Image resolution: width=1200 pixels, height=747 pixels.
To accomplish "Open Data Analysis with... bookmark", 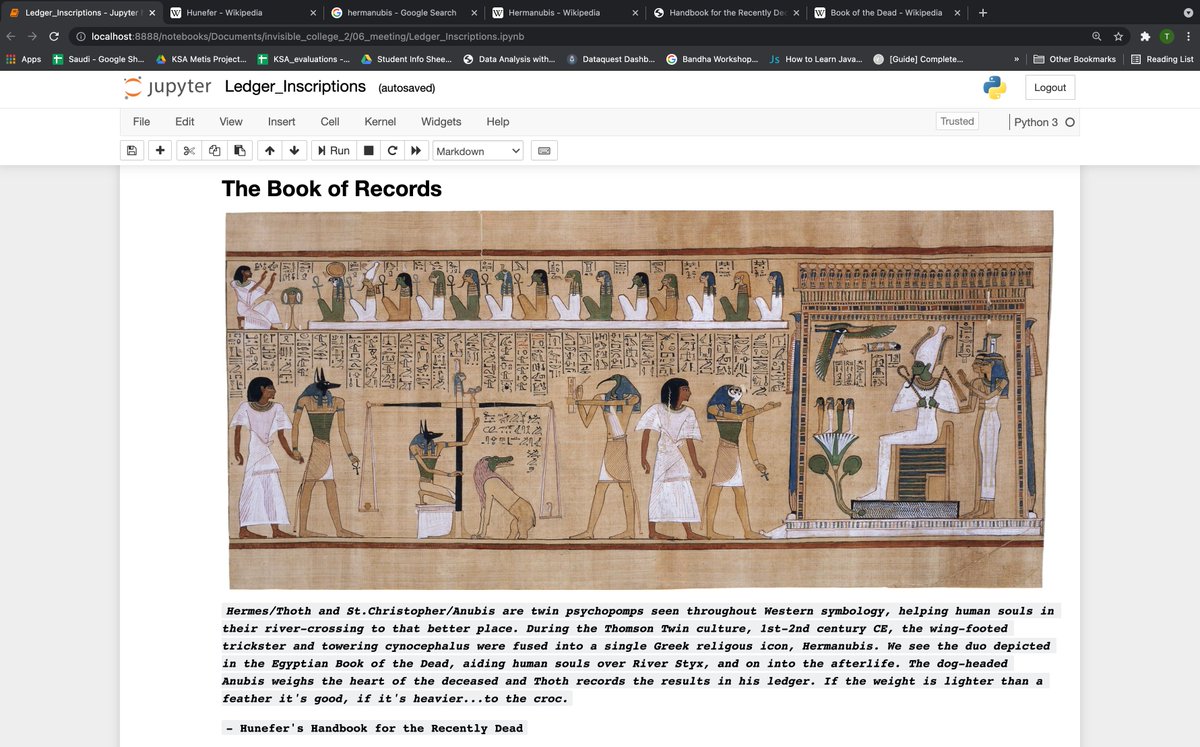I will tap(509, 59).
